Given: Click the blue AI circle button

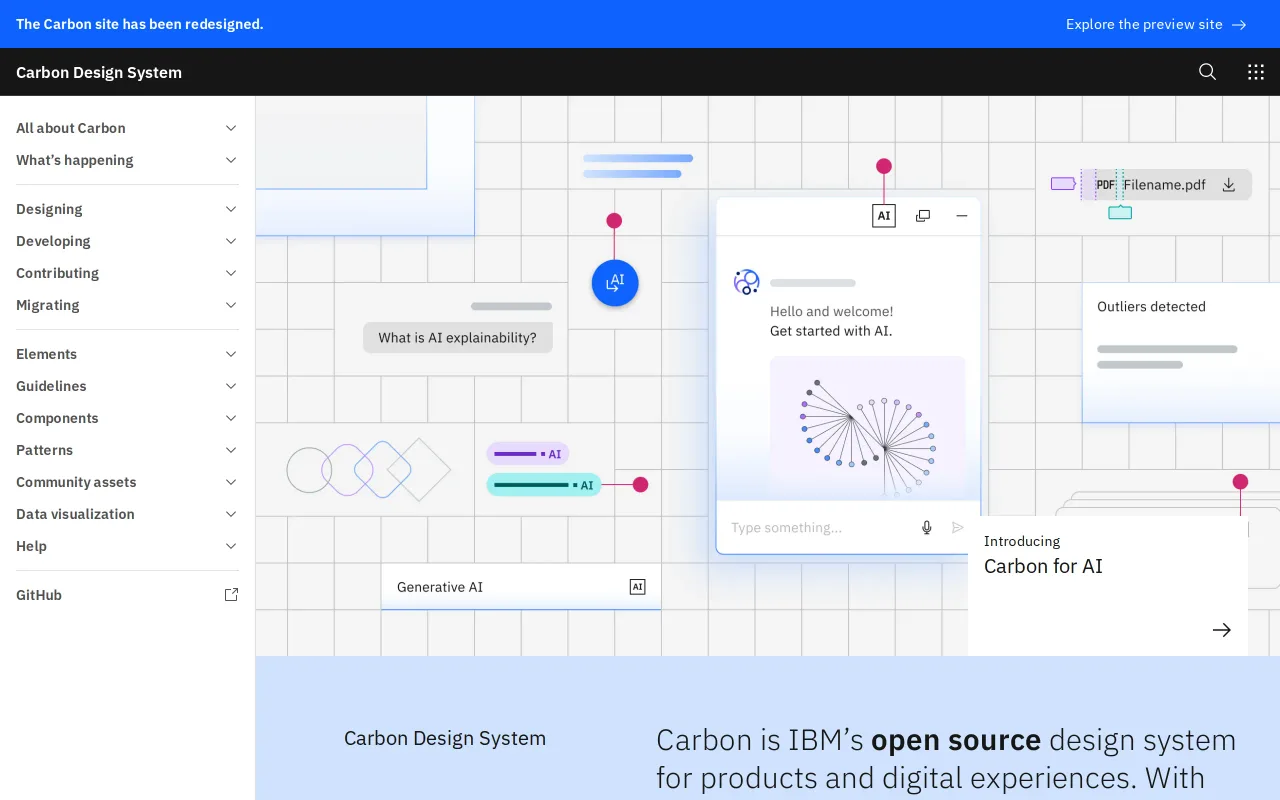Looking at the screenshot, I should [615, 283].
